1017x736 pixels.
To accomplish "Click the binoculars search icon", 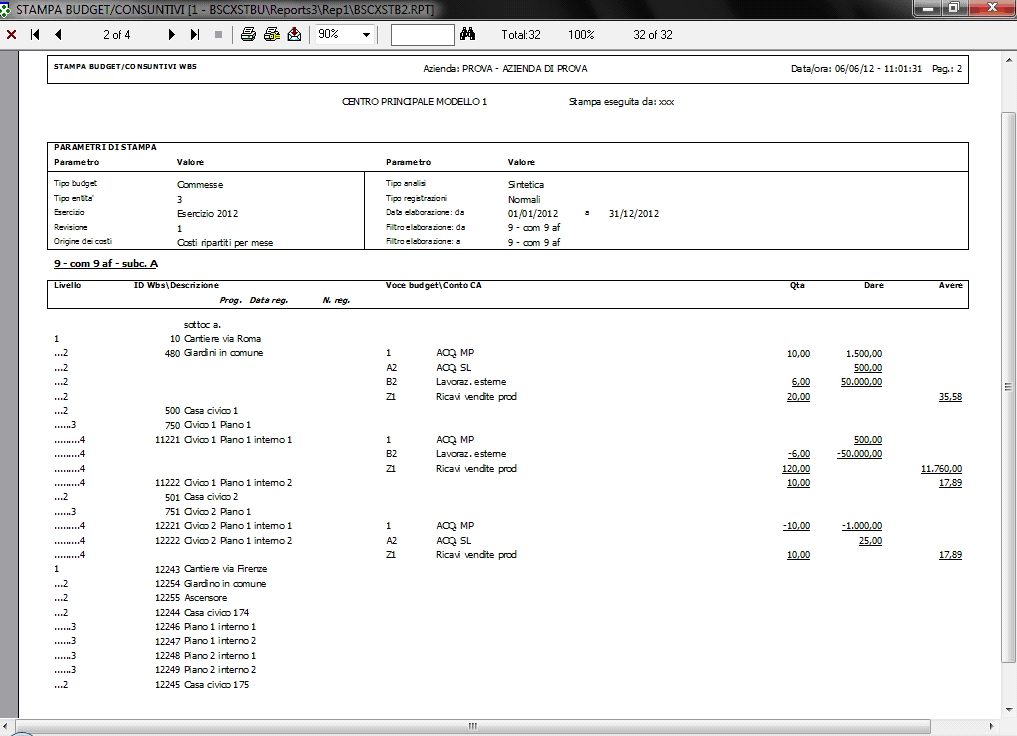I will click(x=467, y=35).
